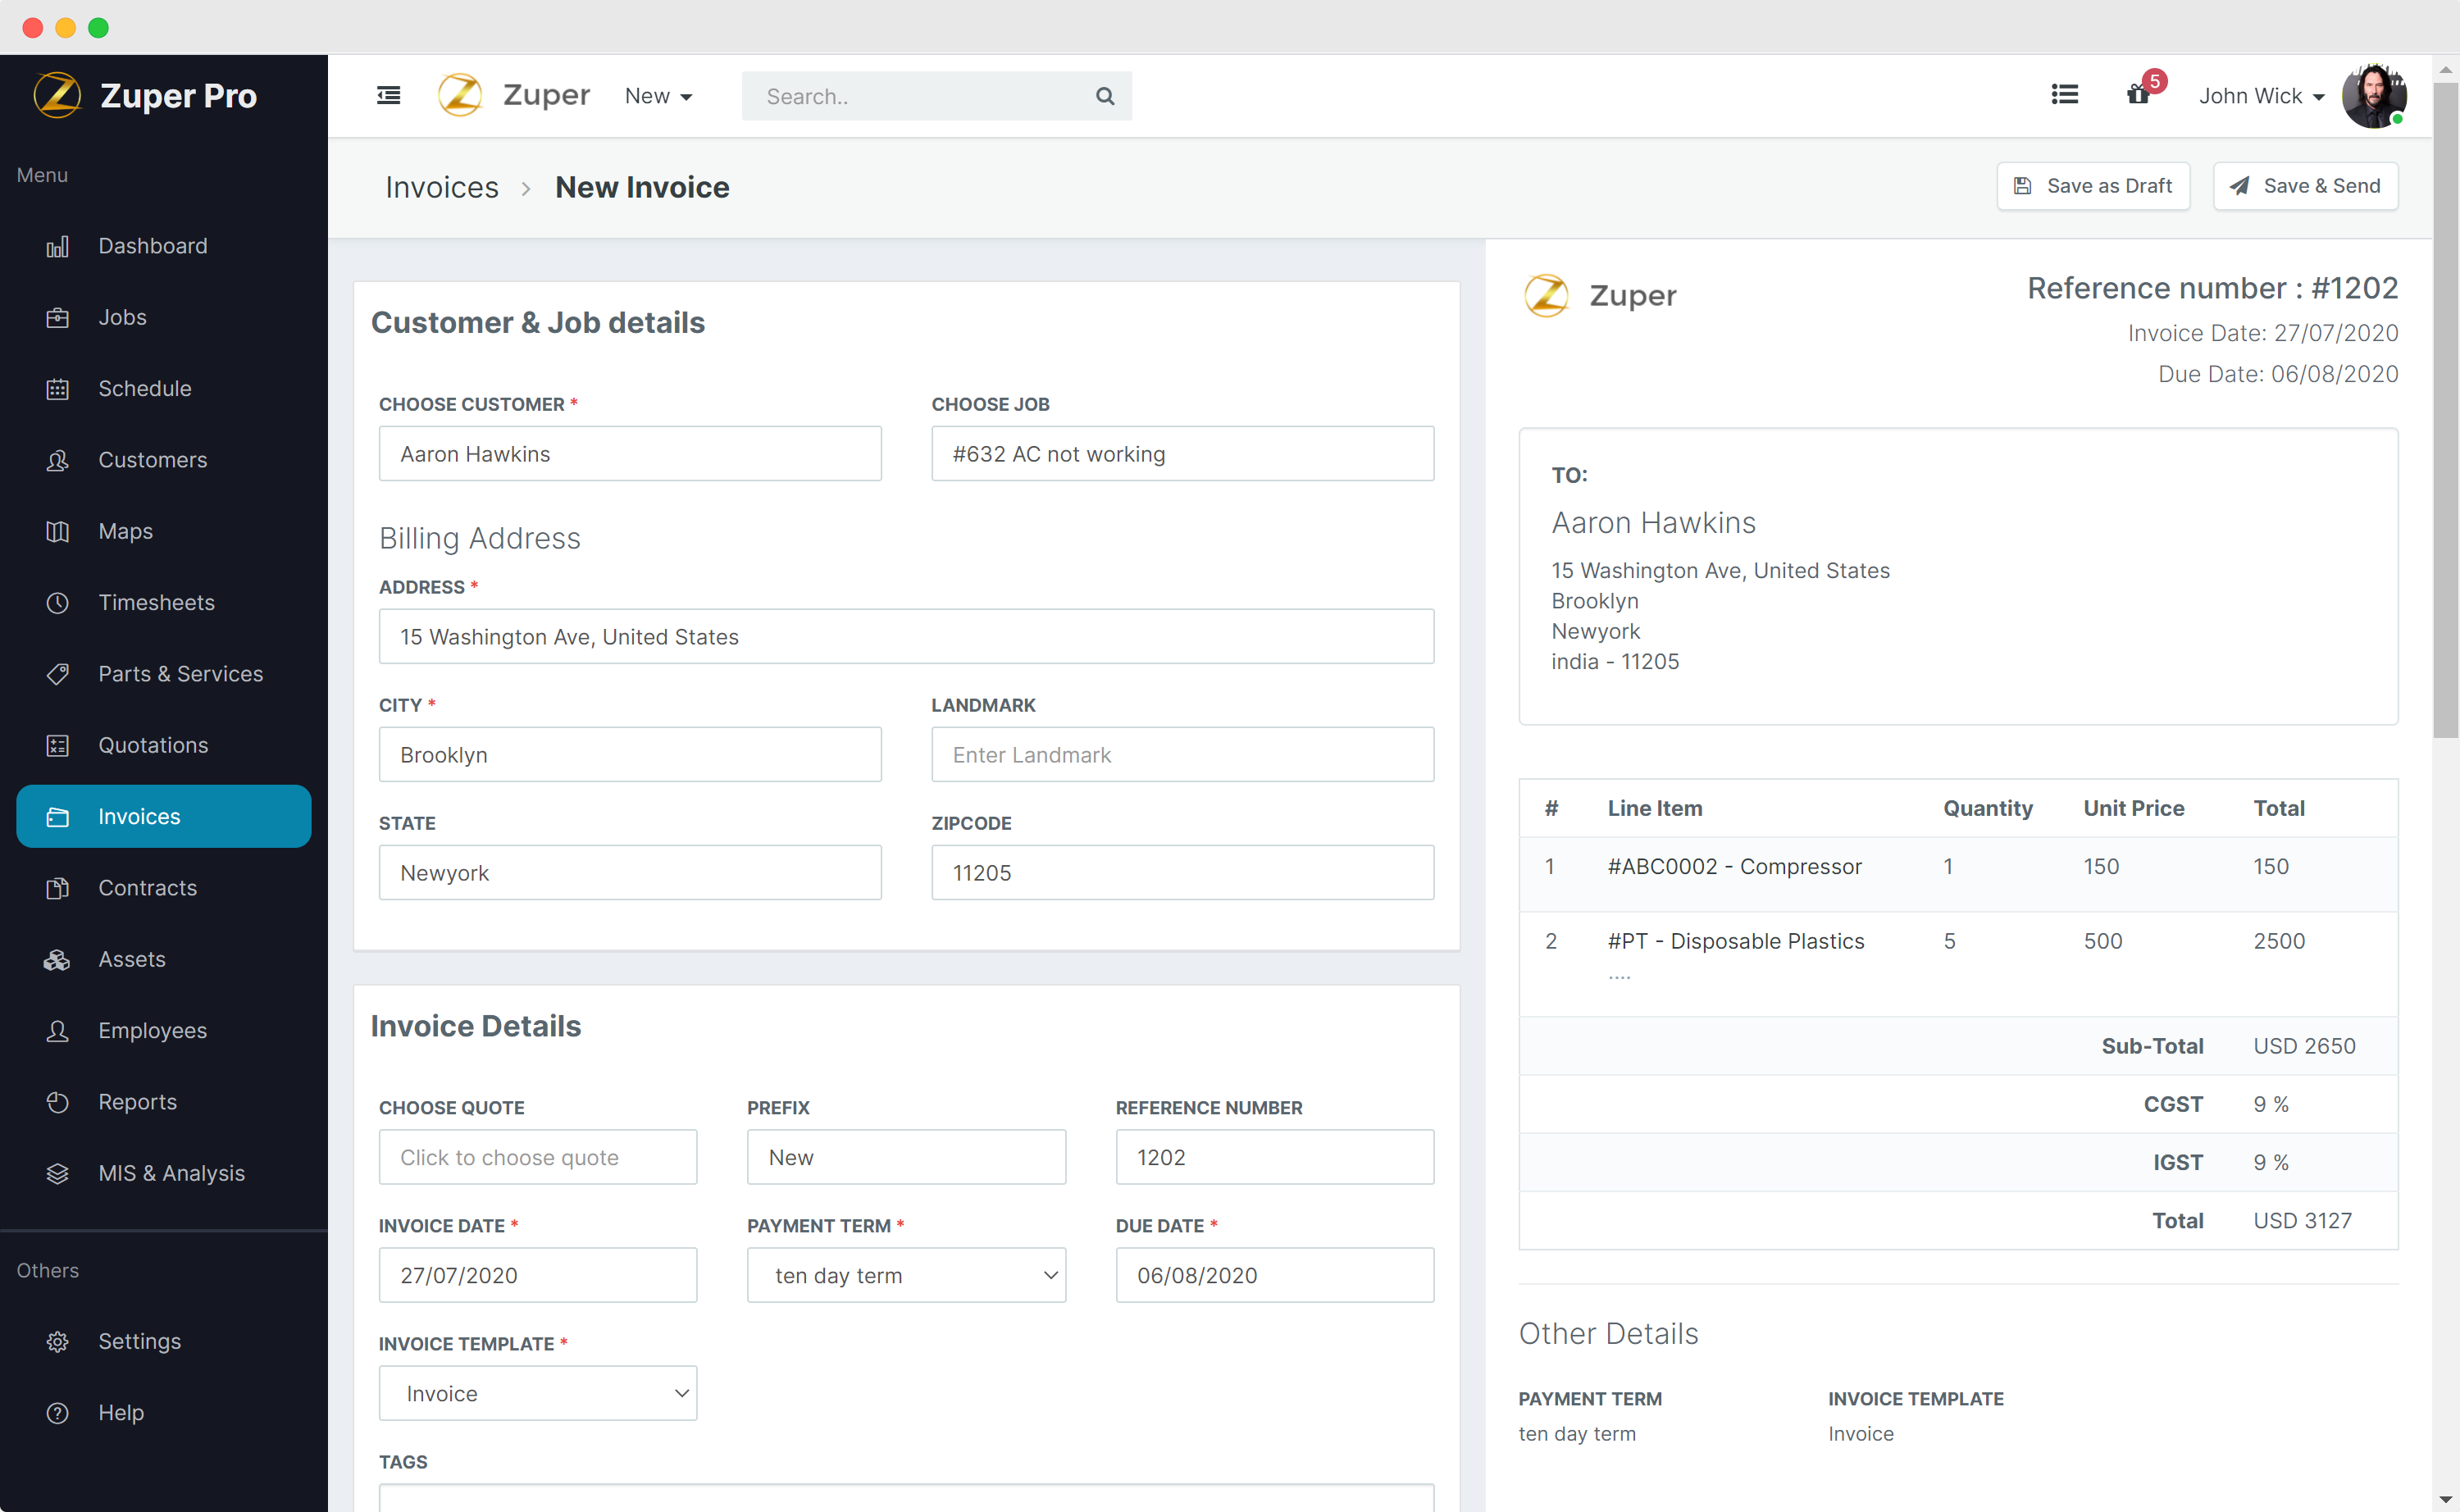Open Parts & Services tag icon

pos(58,674)
